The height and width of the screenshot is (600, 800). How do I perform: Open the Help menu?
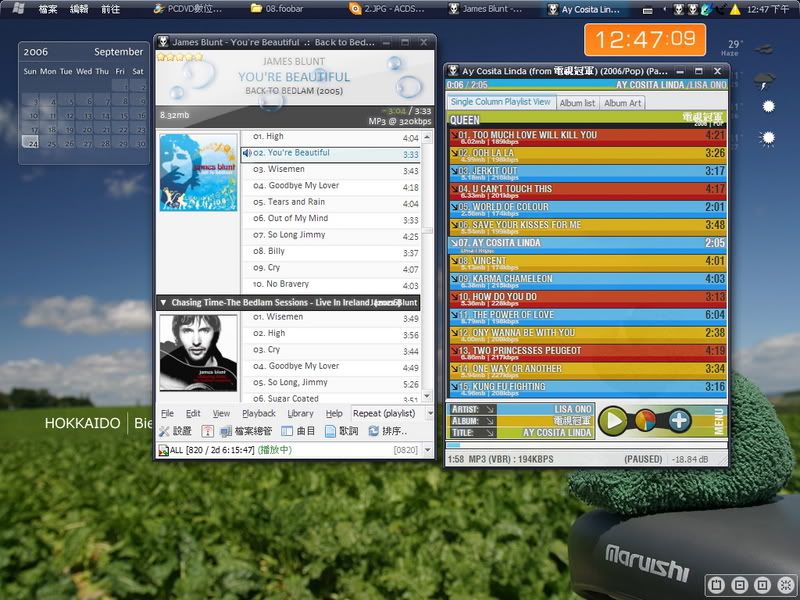[x=334, y=413]
